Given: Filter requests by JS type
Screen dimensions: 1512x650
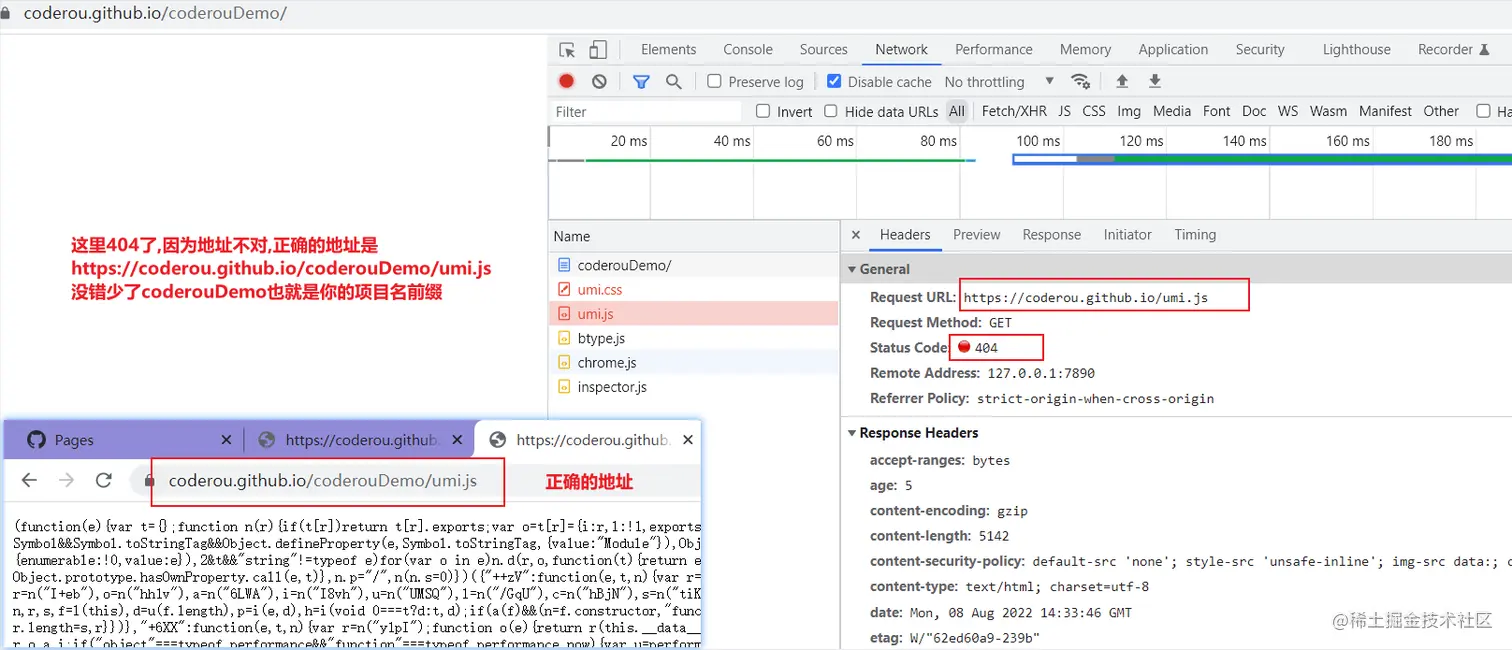Looking at the screenshot, I should pyautogui.click(x=1065, y=111).
